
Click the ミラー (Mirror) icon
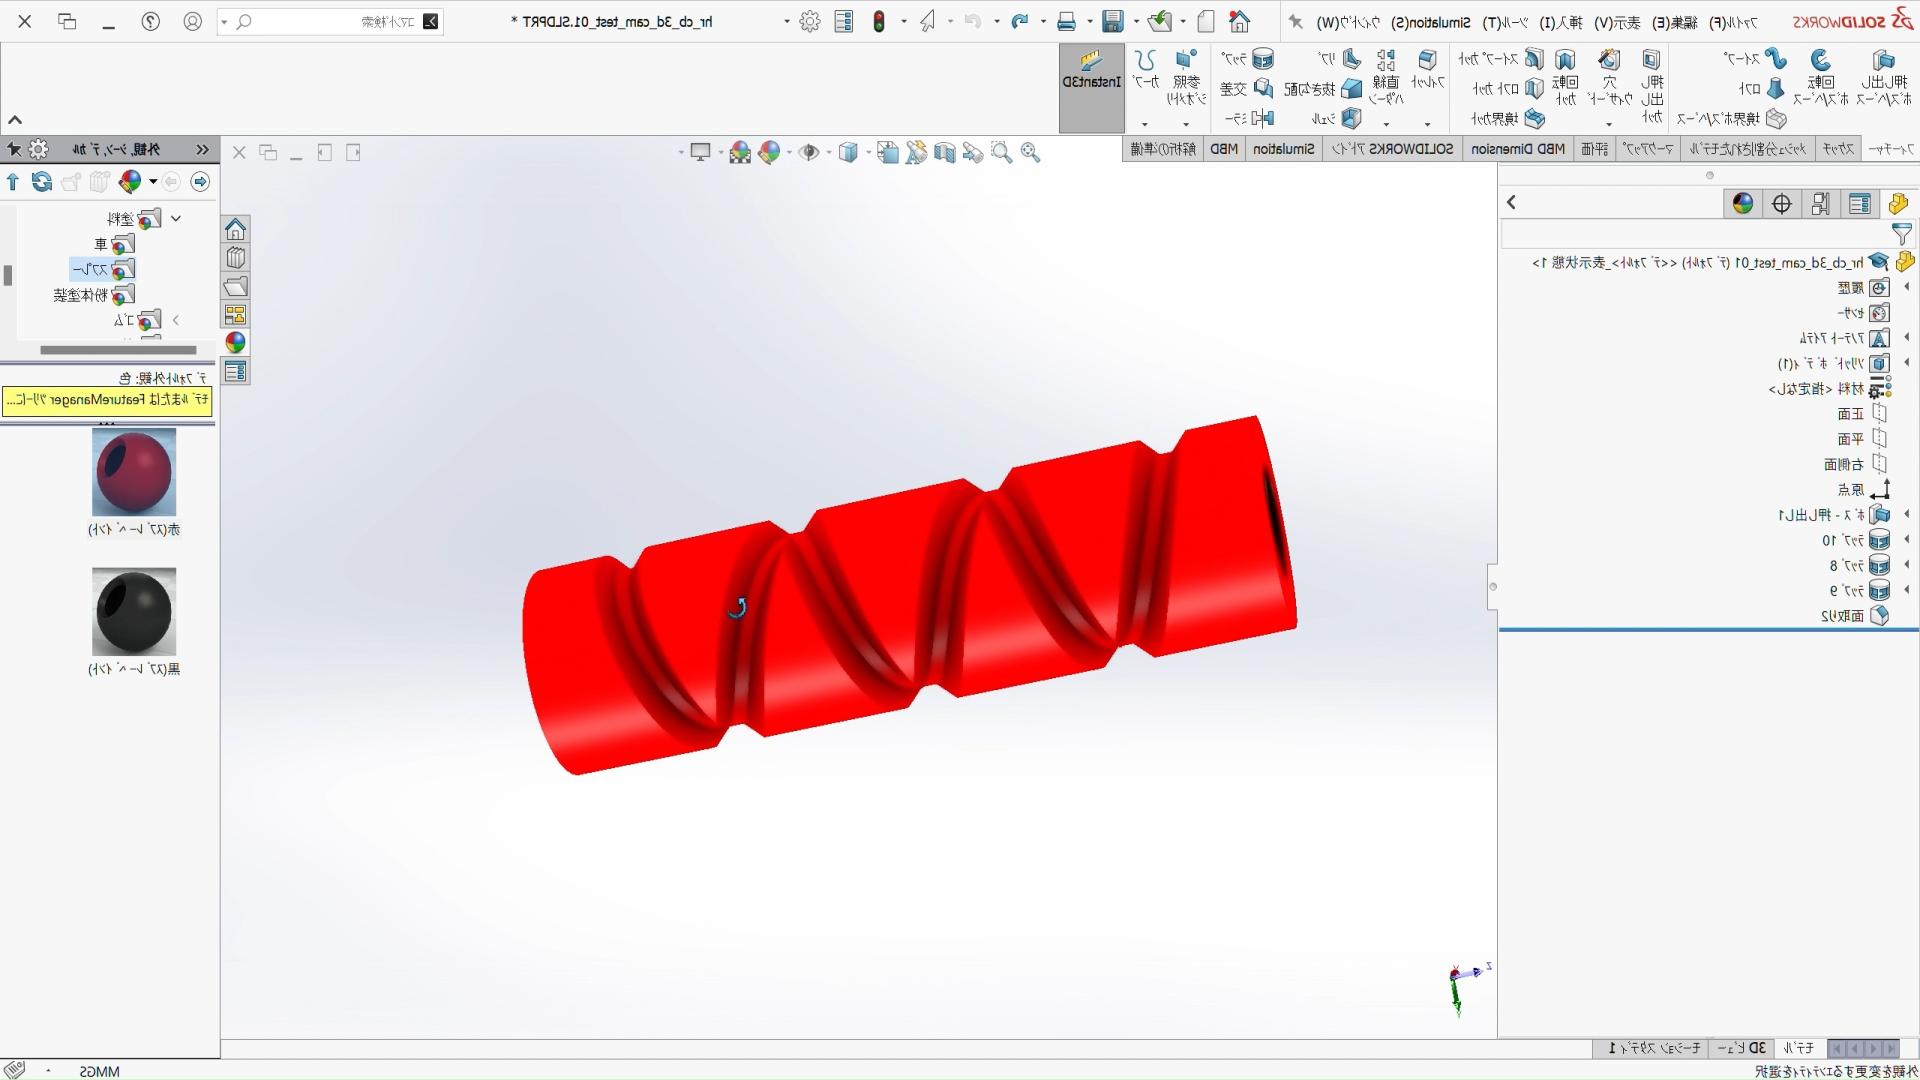coord(1263,119)
